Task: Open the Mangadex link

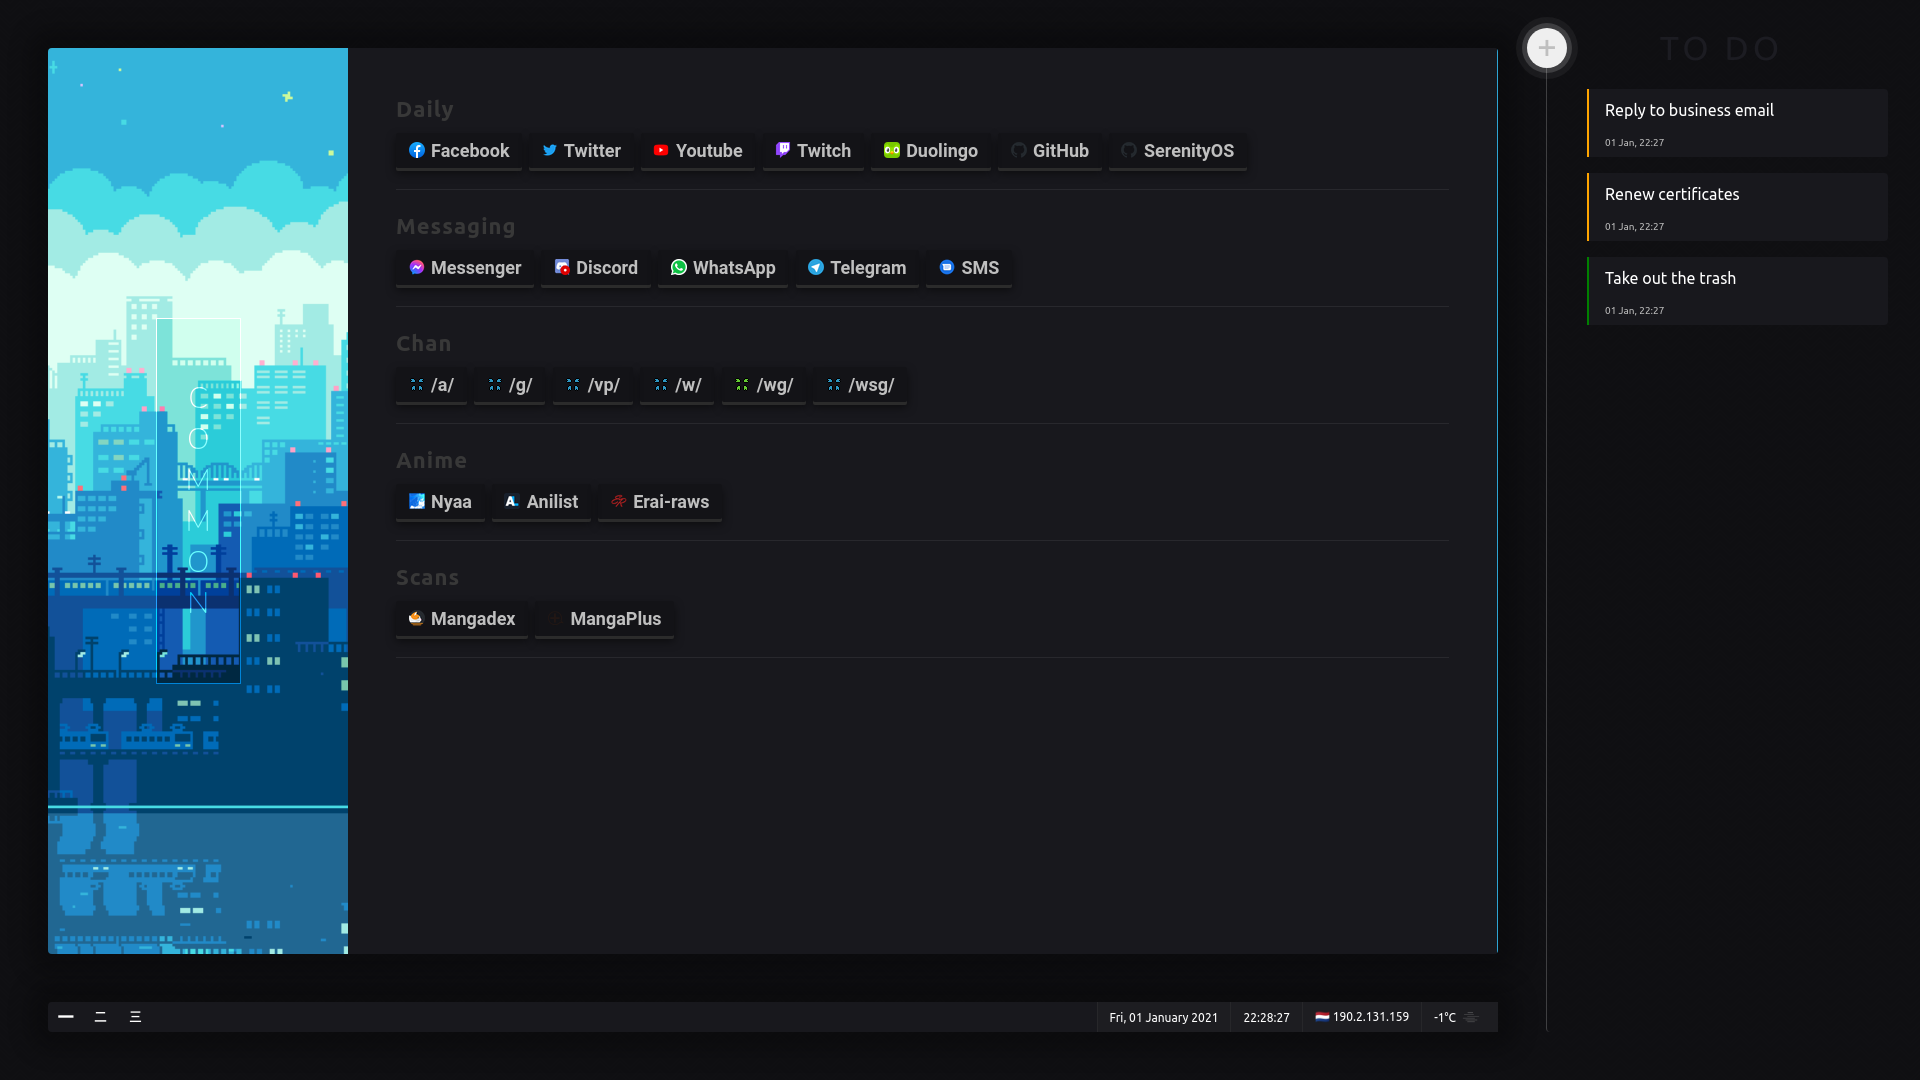Action: tap(462, 619)
